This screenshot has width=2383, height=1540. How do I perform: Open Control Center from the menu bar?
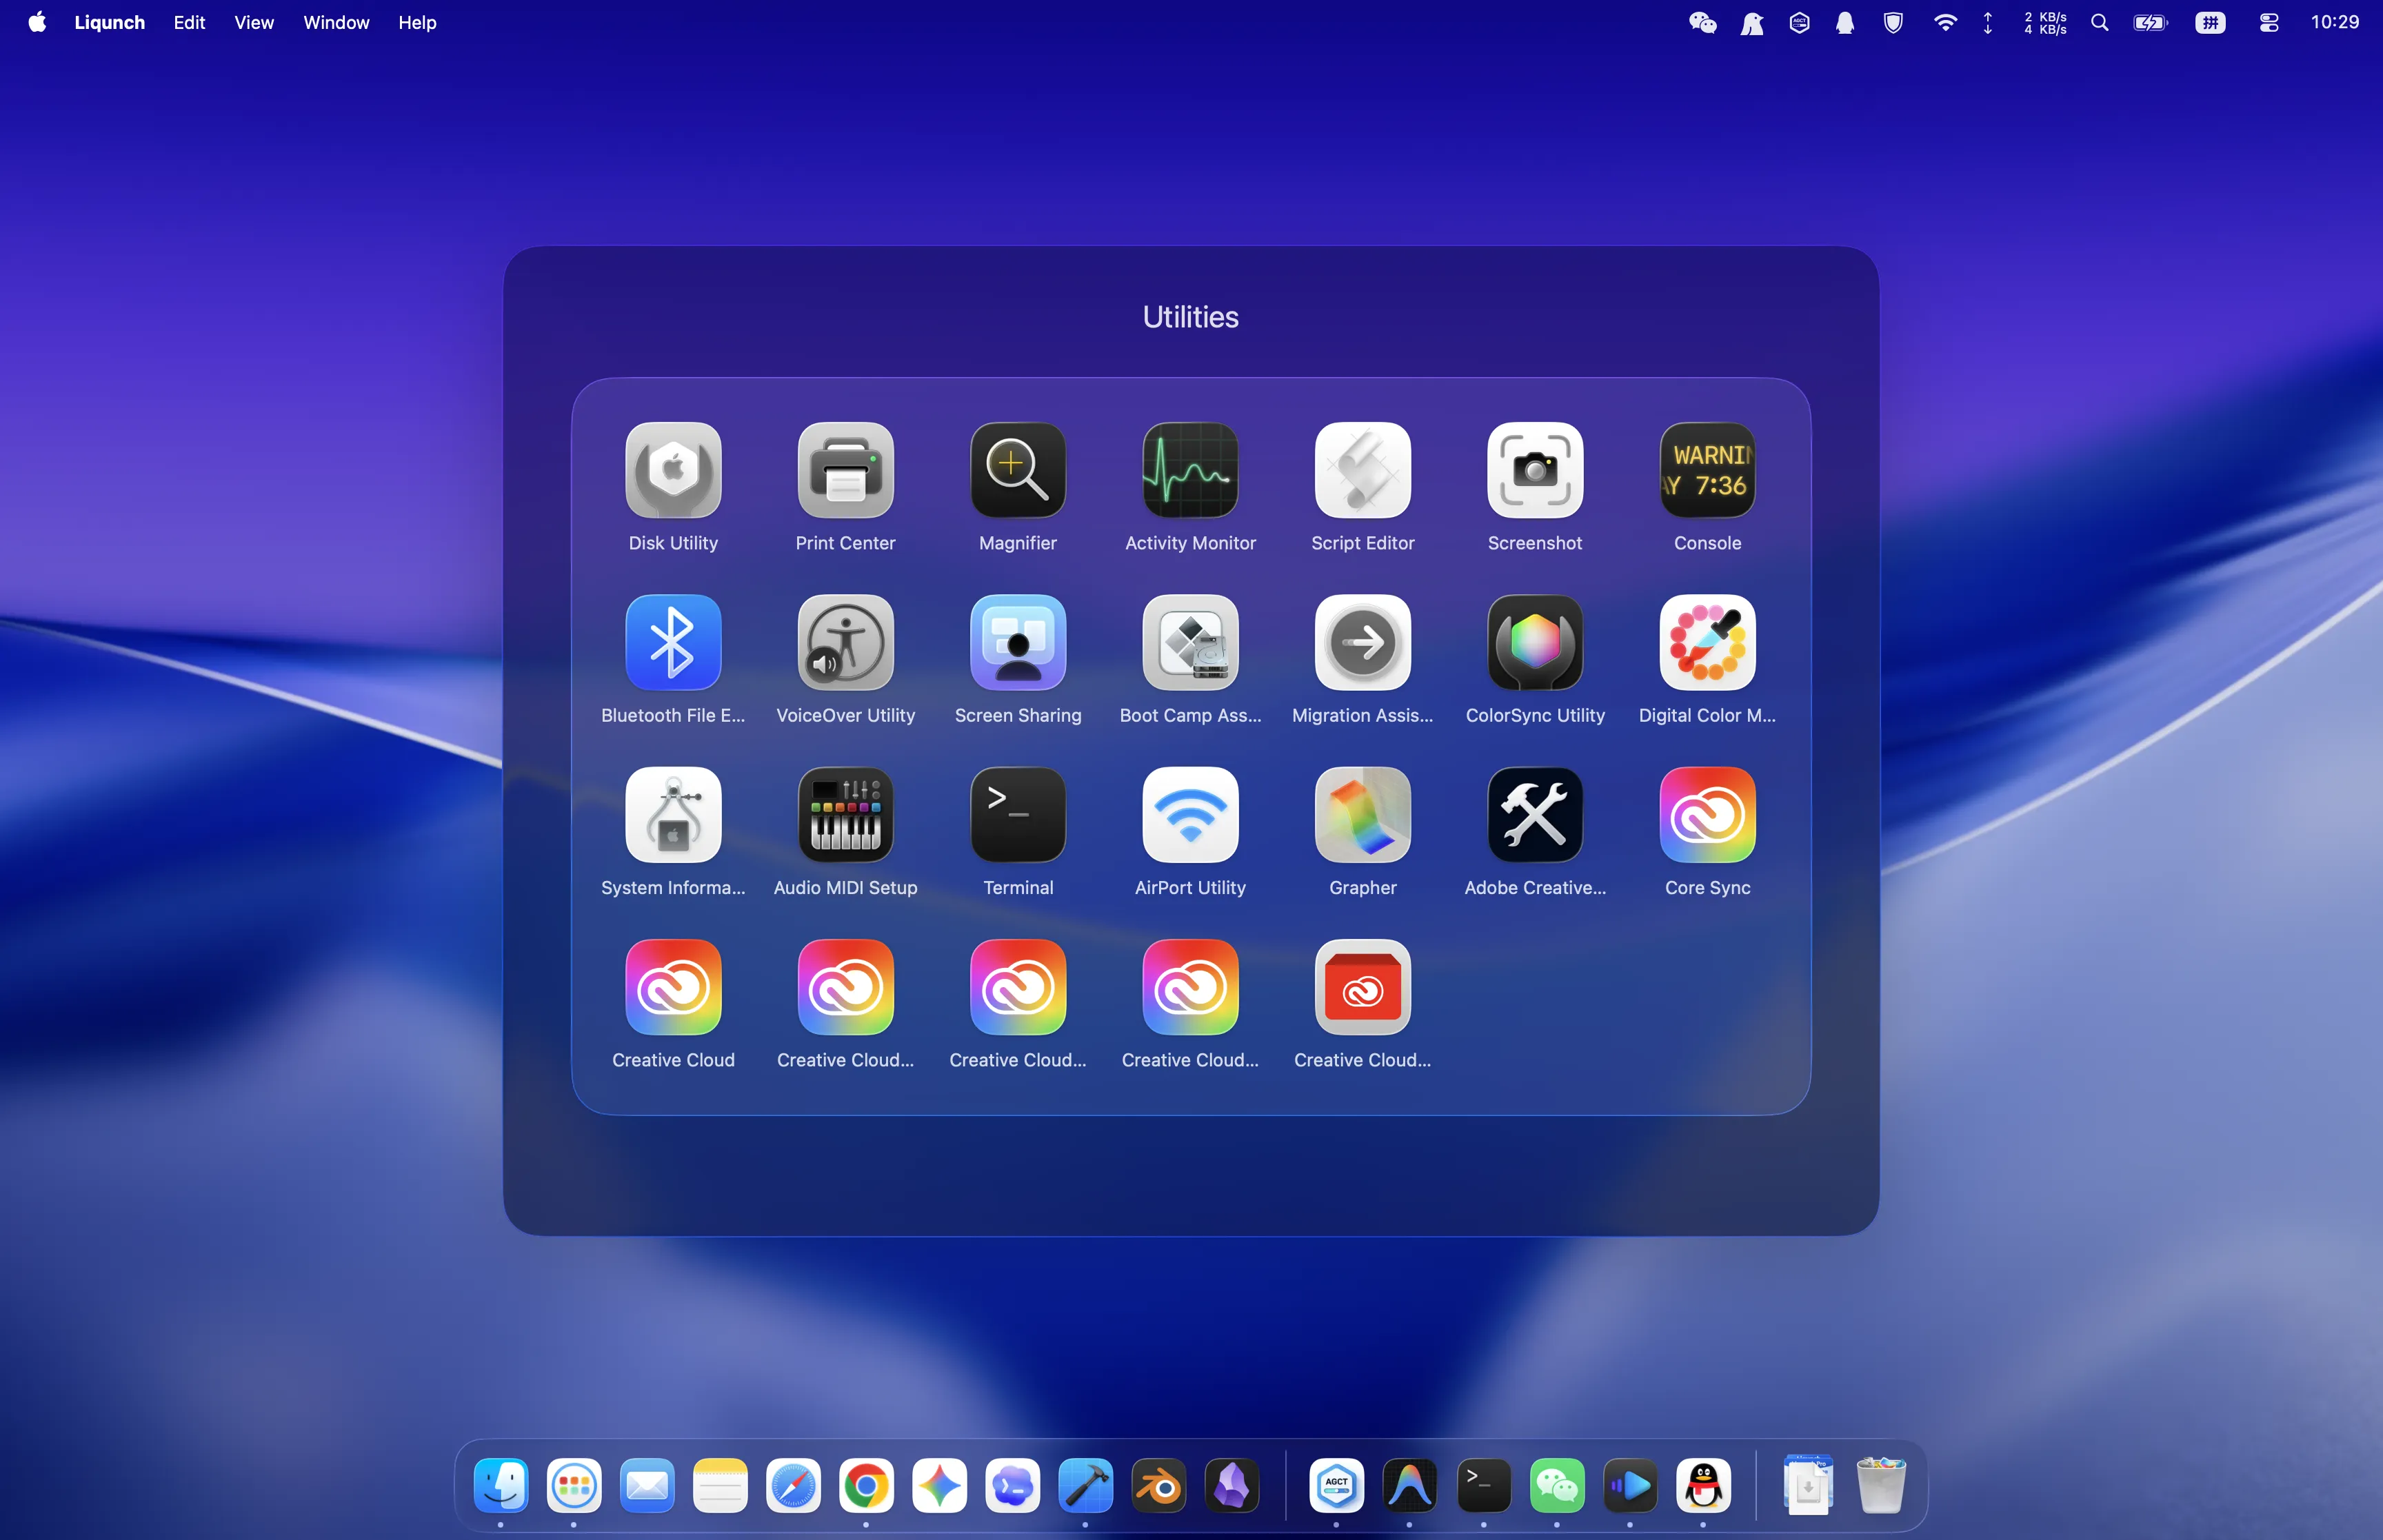click(x=2268, y=22)
